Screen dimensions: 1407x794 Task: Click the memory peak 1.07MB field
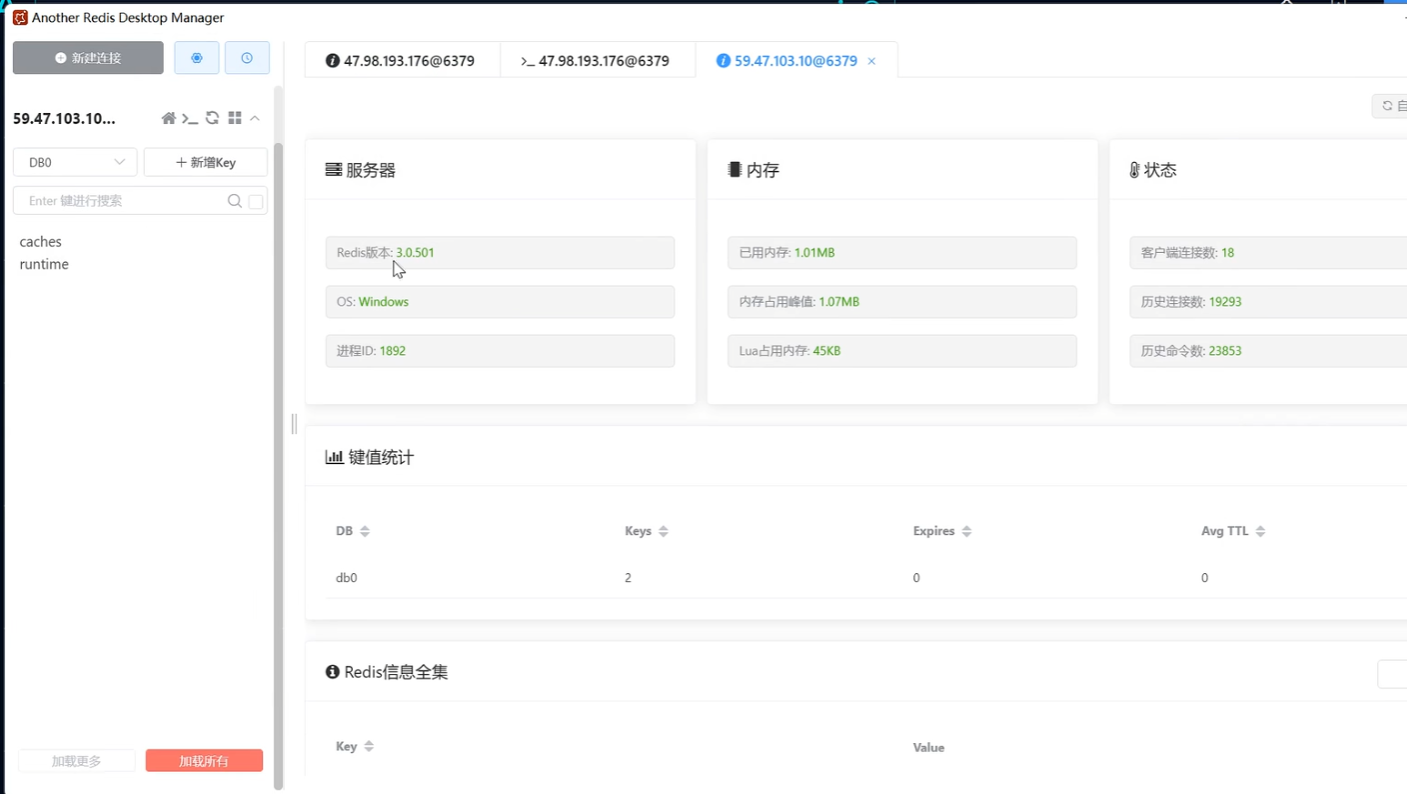click(902, 302)
